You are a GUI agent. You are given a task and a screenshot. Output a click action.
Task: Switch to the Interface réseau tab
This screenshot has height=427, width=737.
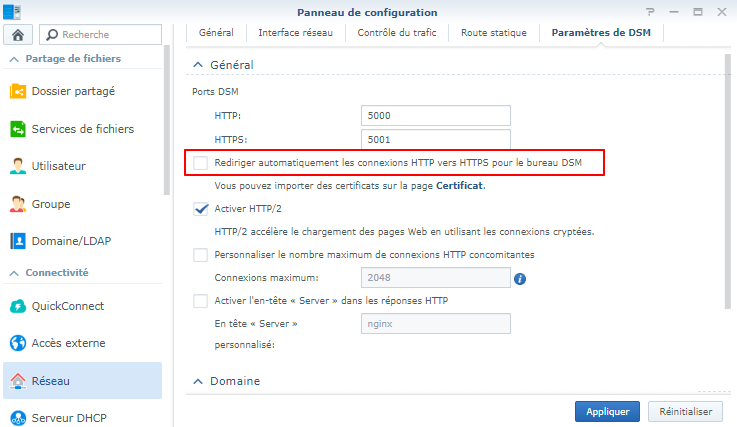295,32
